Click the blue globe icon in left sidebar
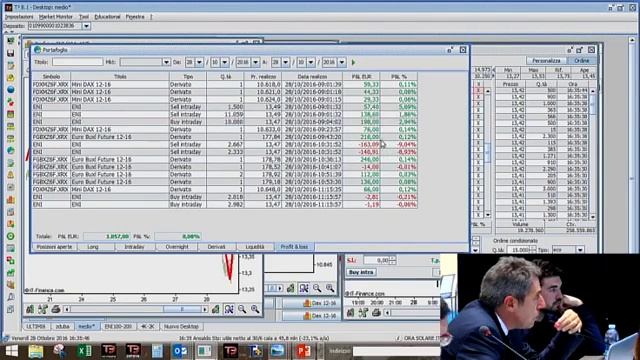The image size is (640, 360). [11, 90]
